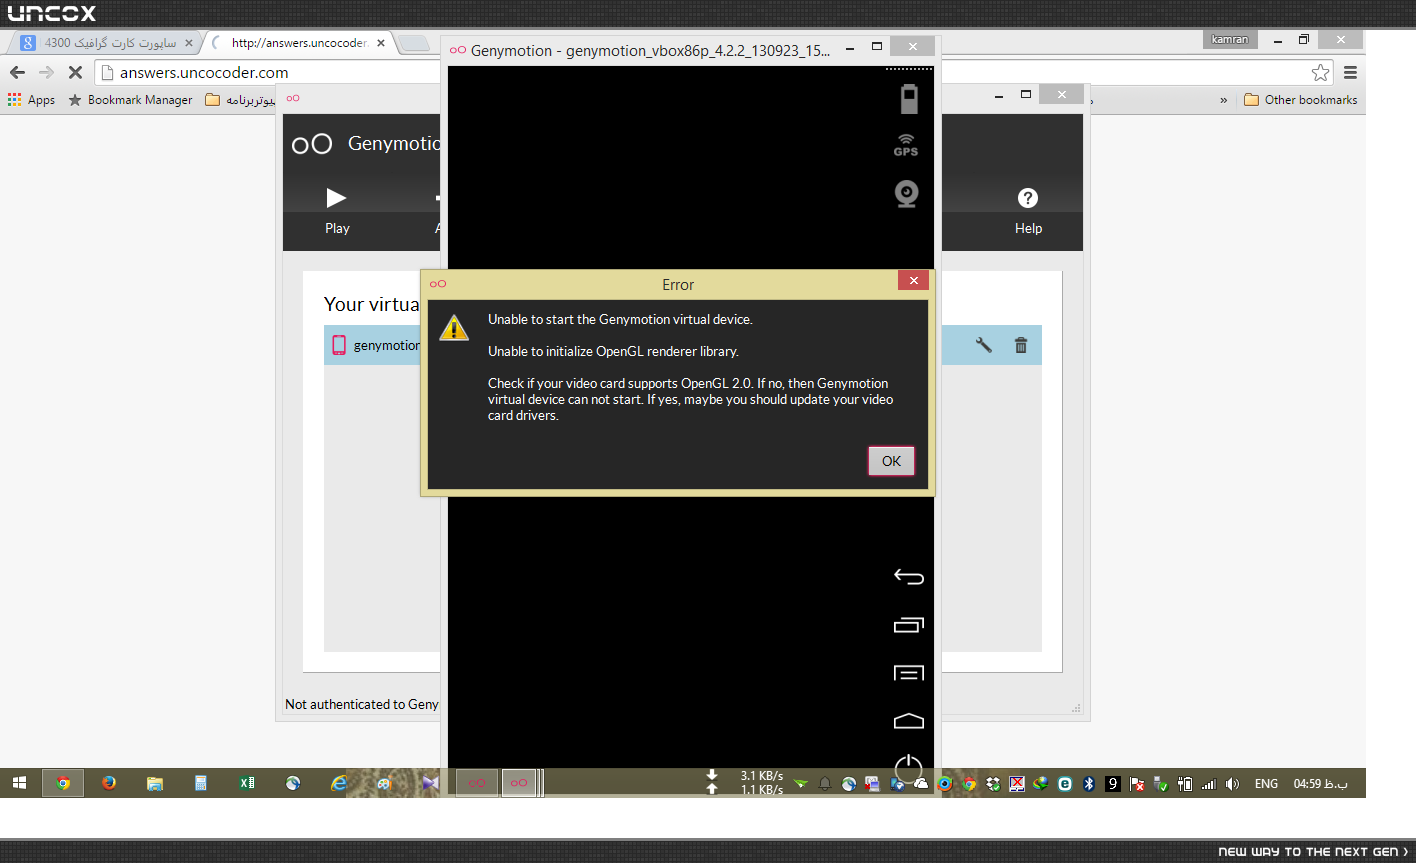Tap the Android back button in the device sidebar
Screen dimensions: 1416x863
click(x=908, y=576)
